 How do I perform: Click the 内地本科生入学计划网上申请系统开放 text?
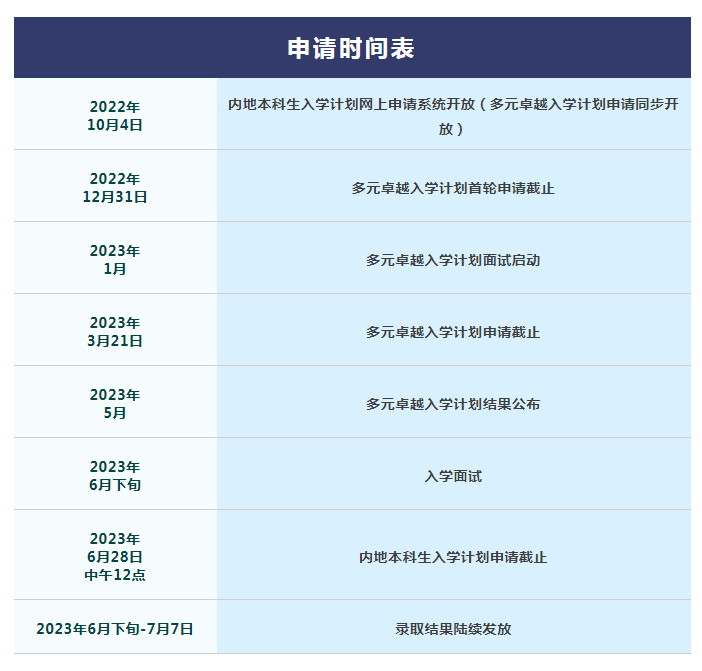(x=351, y=105)
